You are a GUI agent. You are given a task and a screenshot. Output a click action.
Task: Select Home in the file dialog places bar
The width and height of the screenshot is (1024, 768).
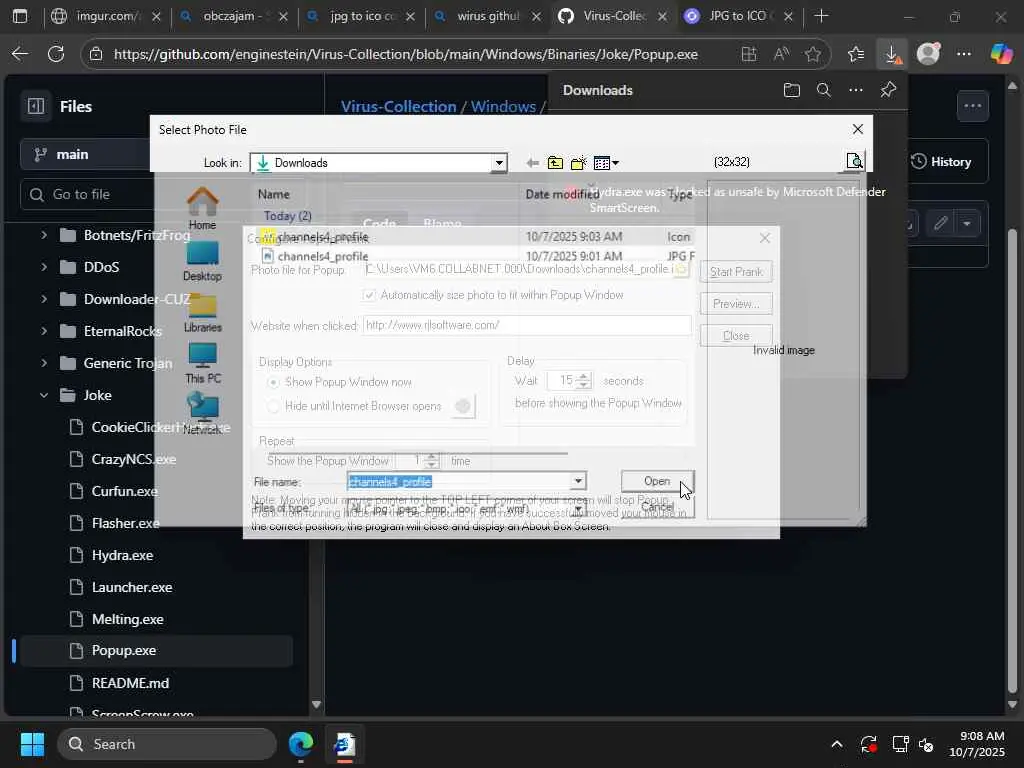202,208
